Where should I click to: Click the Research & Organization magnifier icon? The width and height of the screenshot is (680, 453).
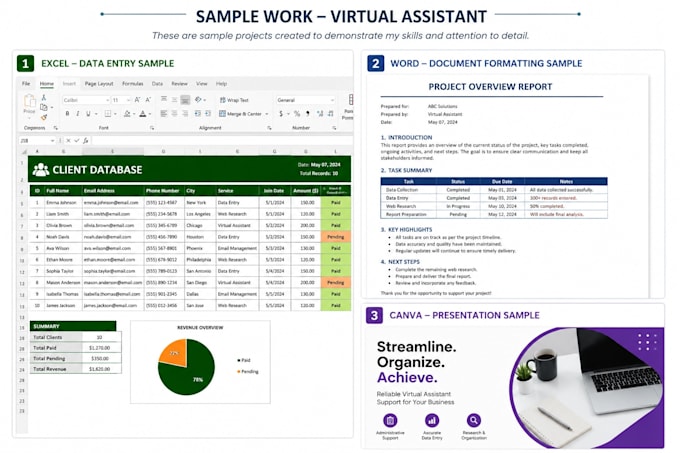474,420
